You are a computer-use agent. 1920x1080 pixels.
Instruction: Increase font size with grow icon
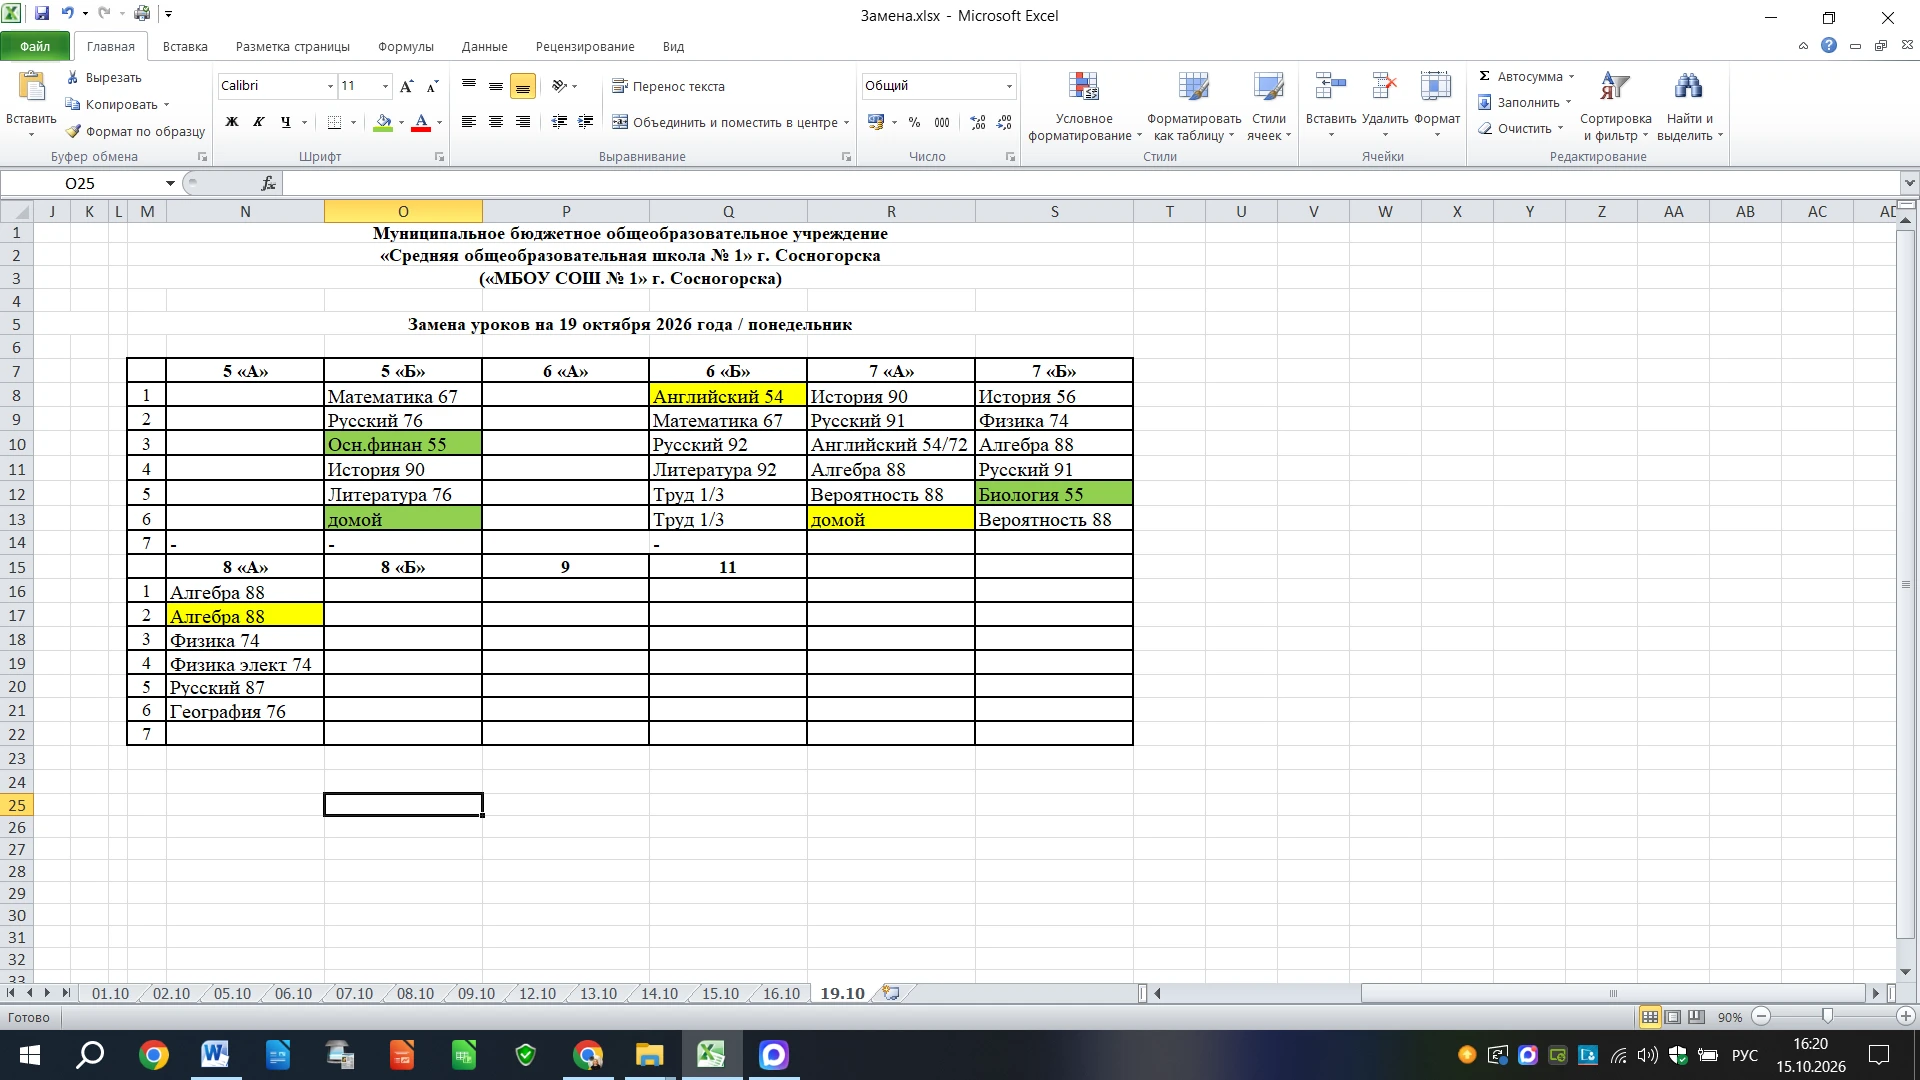[406, 86]
